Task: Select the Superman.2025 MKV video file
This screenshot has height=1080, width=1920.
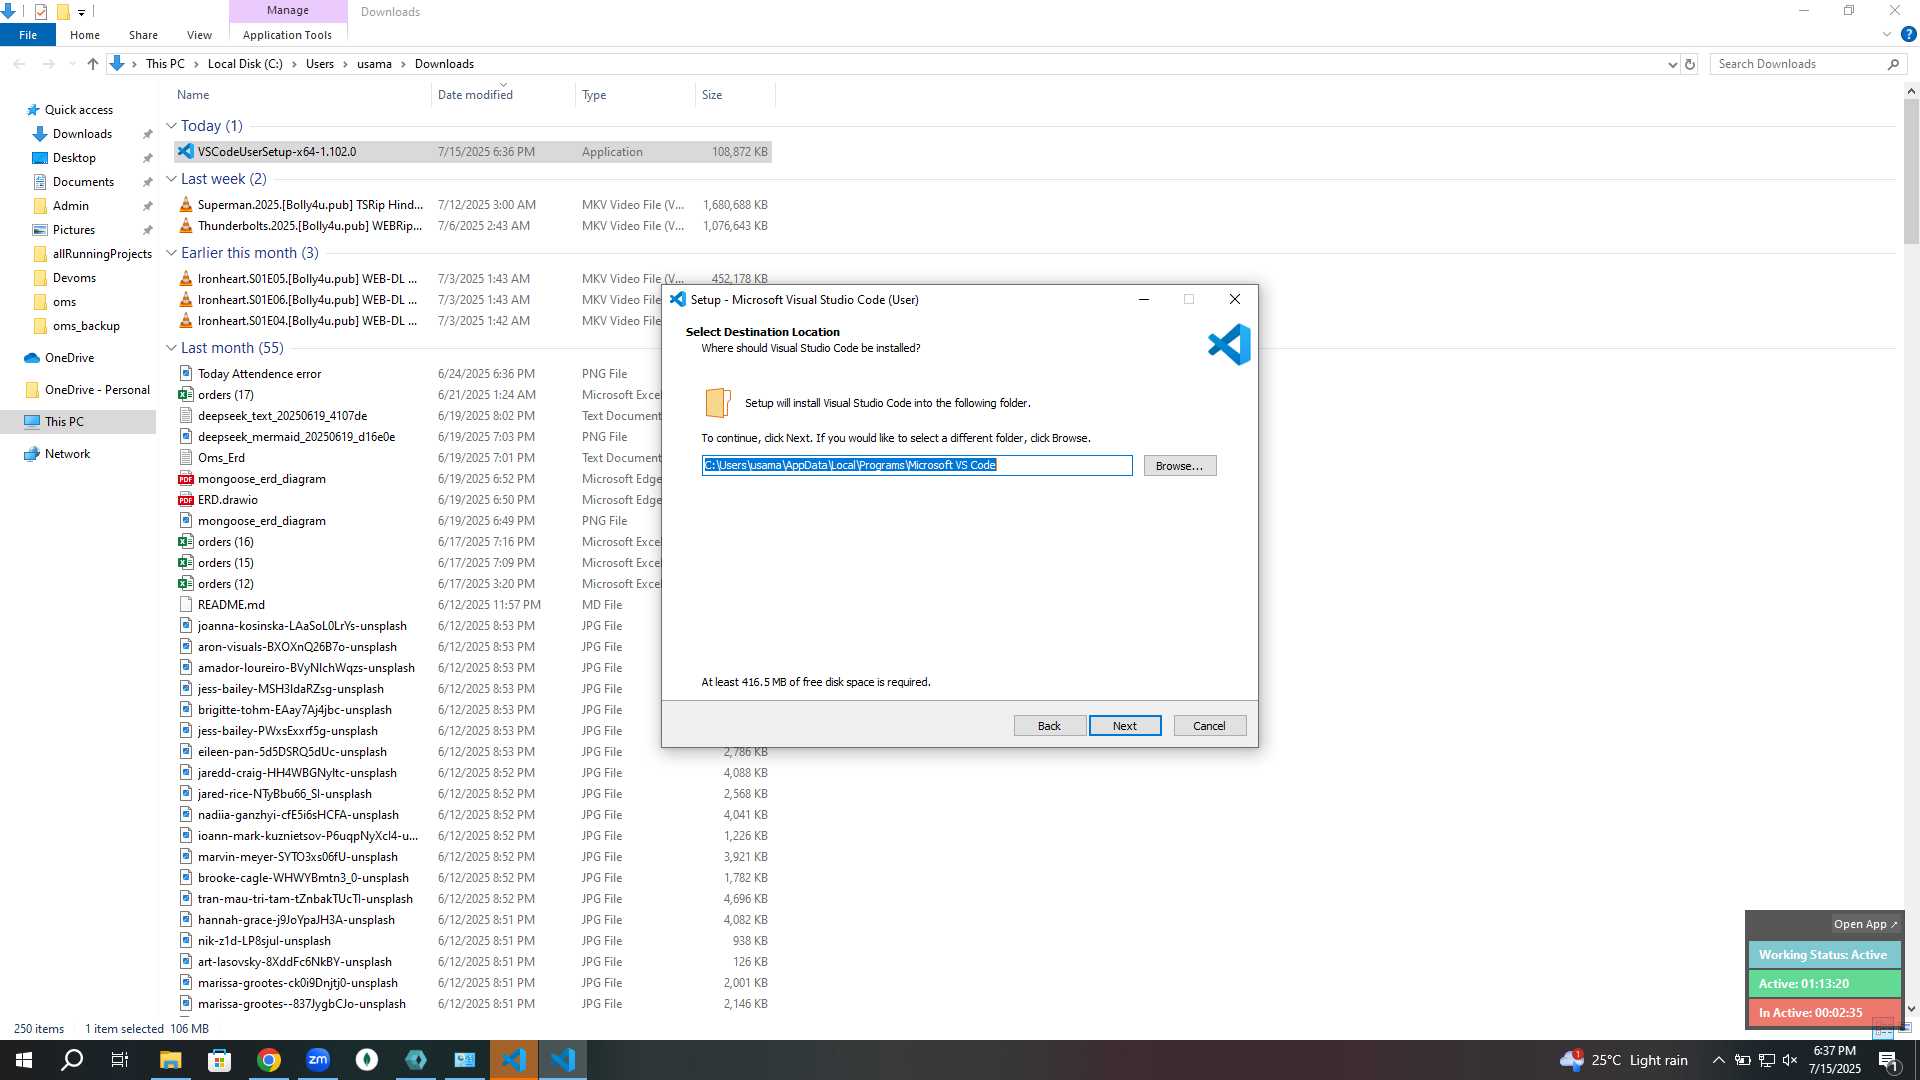Action: [472, 205]
